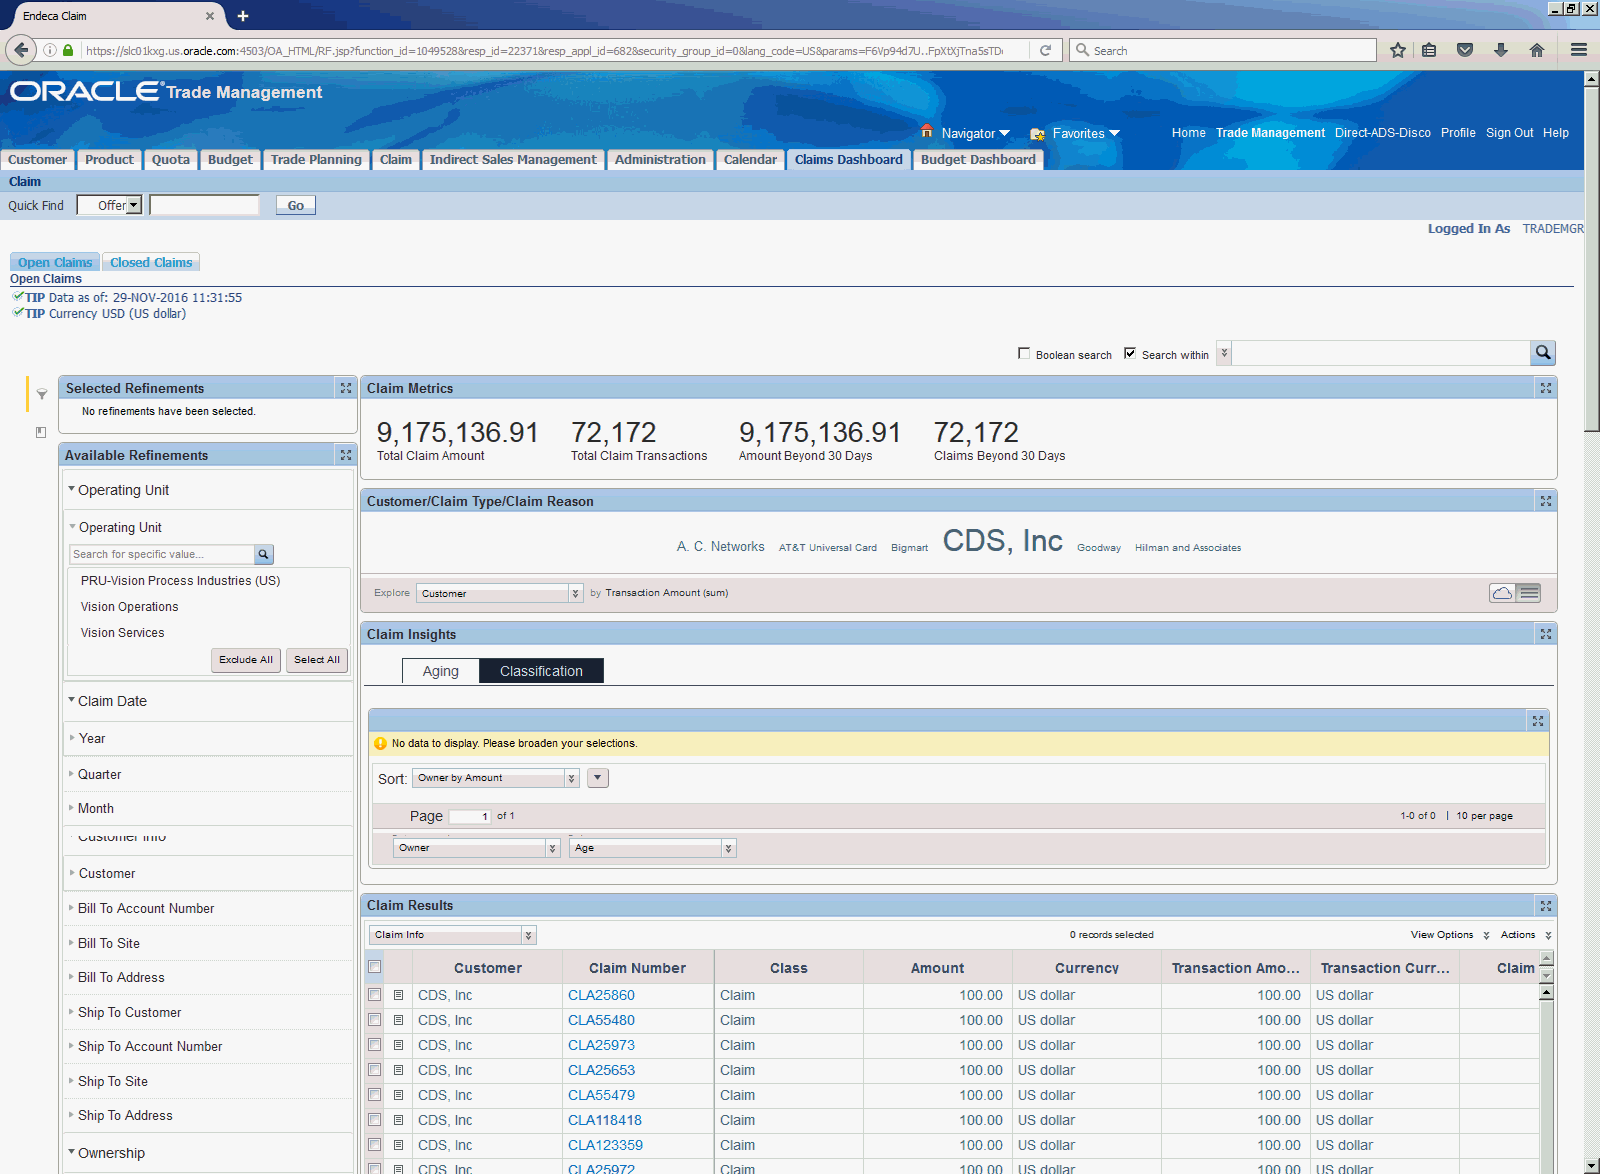Open row details icon for CLA55480

click(x=398, y=1020)
